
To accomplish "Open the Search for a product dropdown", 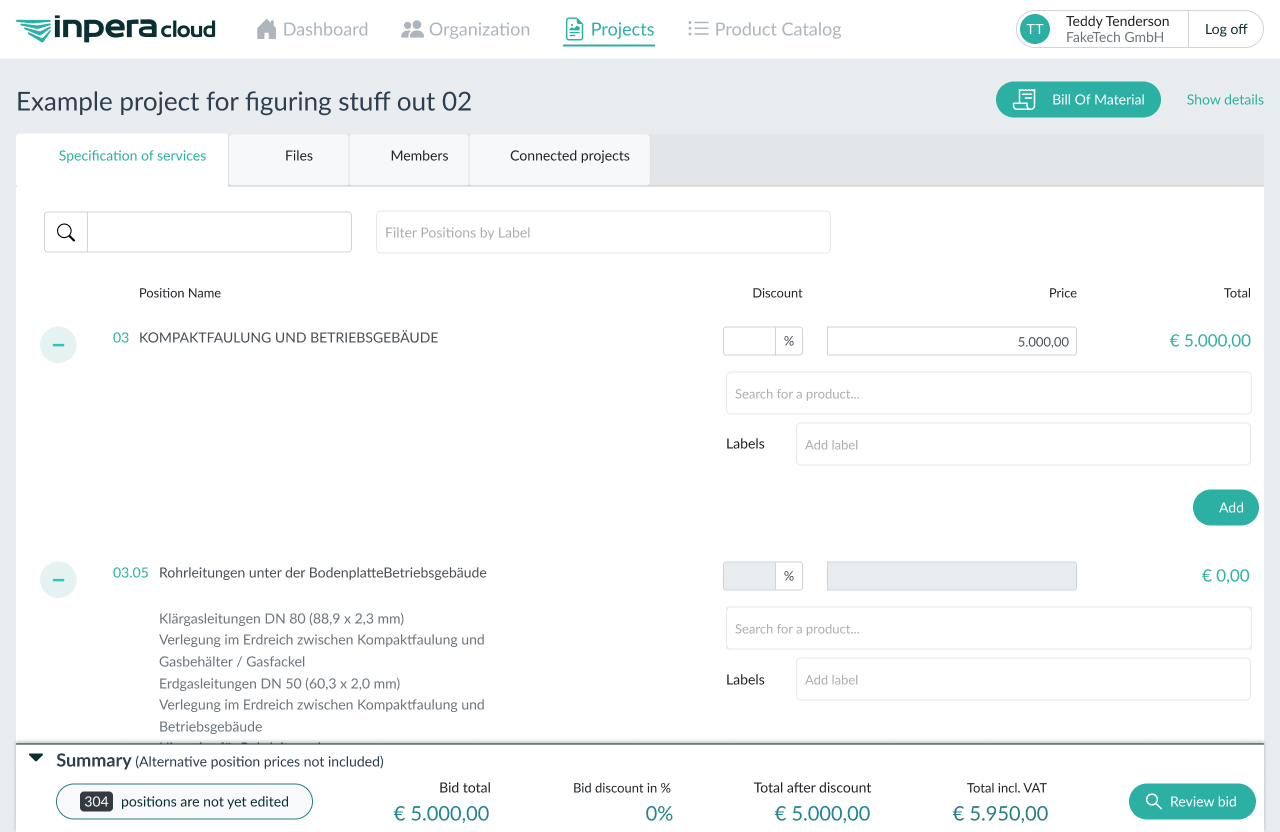I will [988, 392].
